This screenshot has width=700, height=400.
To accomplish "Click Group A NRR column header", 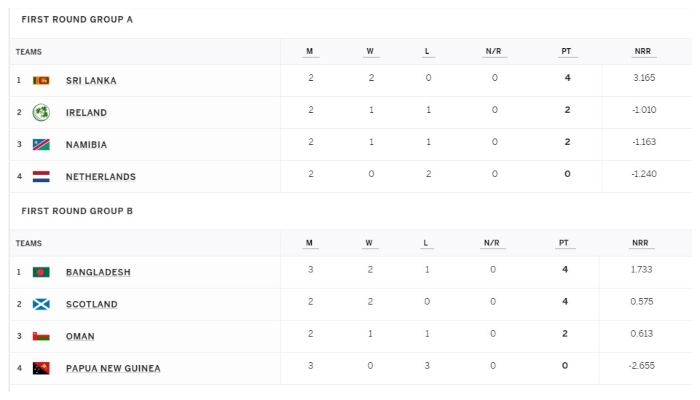I will click(642, 51).
